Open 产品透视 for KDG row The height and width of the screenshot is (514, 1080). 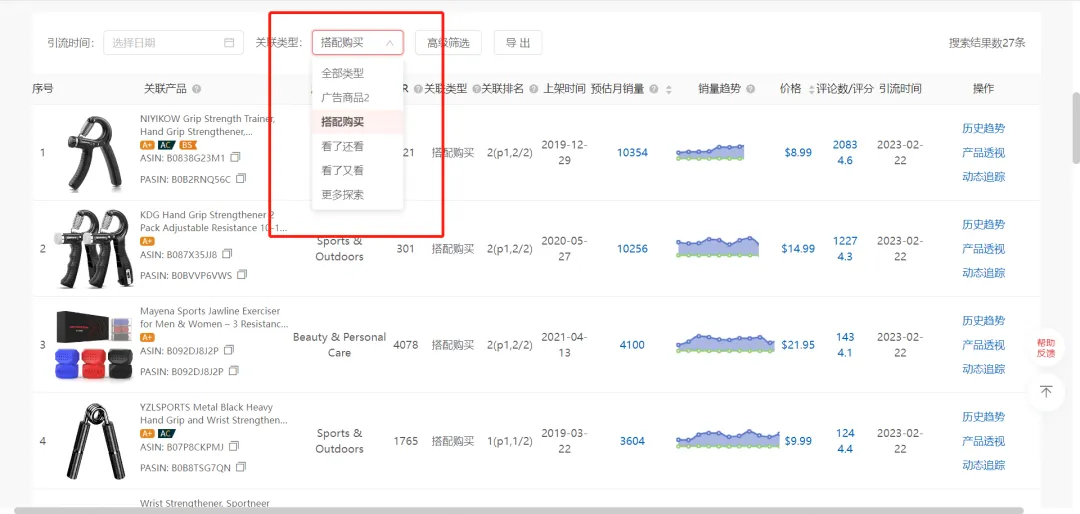[984, 249]
